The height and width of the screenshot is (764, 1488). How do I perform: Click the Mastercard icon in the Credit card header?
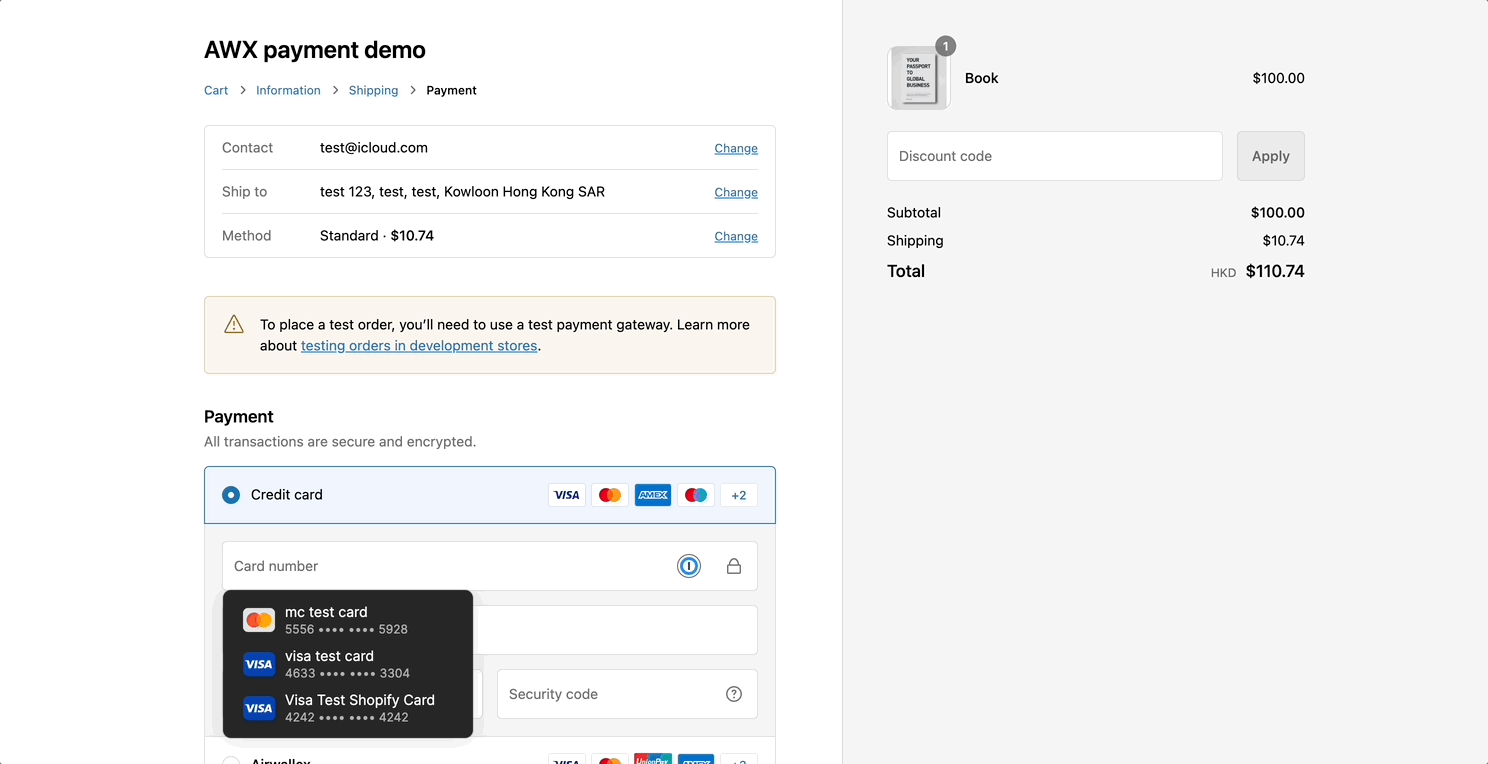609,494
